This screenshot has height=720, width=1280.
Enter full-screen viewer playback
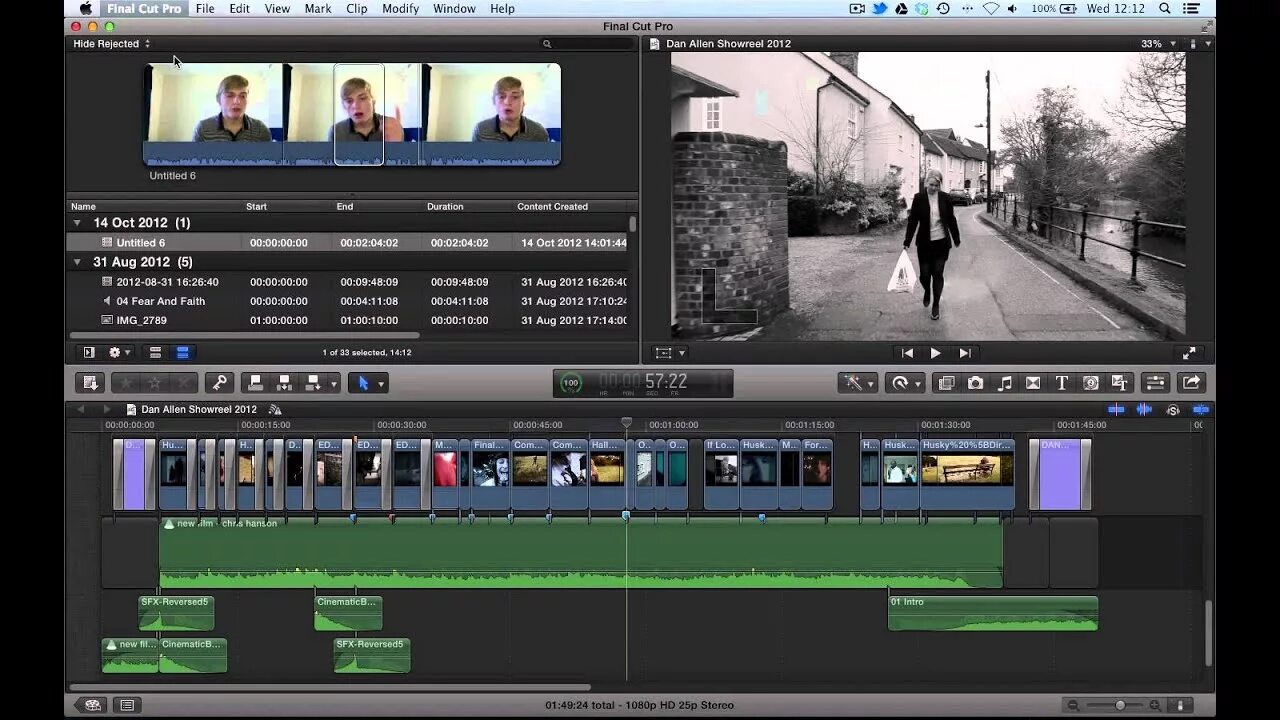[1189, 353]
